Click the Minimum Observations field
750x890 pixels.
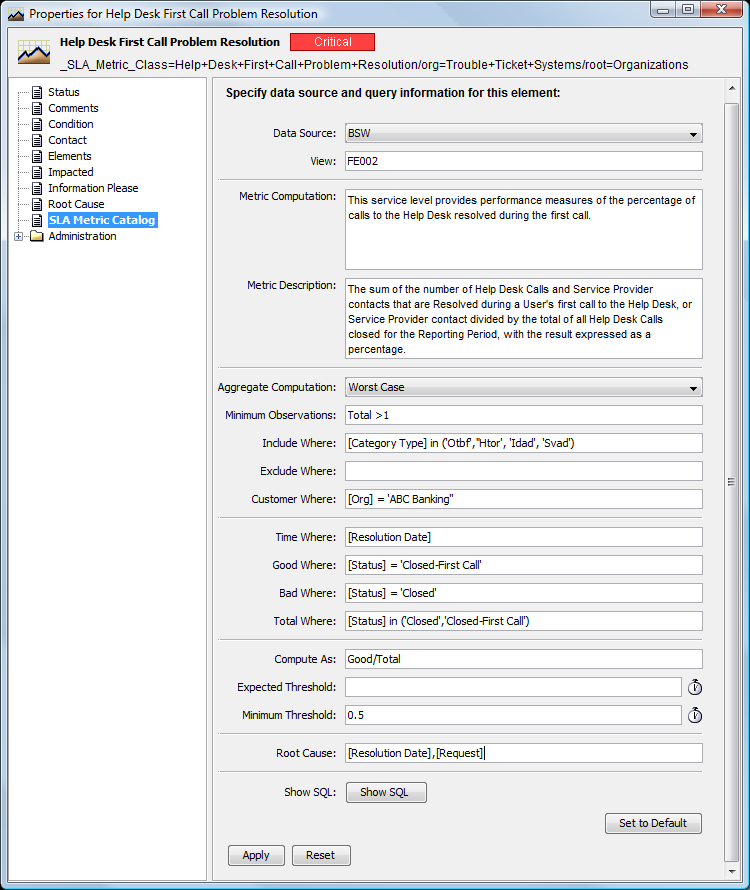(x=523, y=415)
